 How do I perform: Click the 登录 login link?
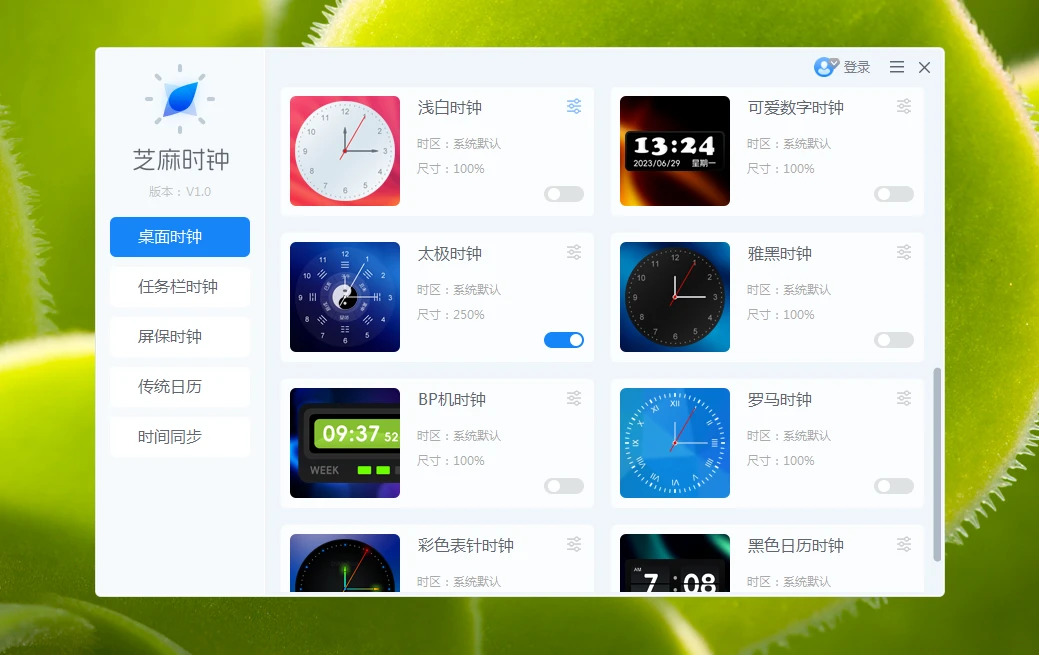pyautogui.click(x=857, y=67)
